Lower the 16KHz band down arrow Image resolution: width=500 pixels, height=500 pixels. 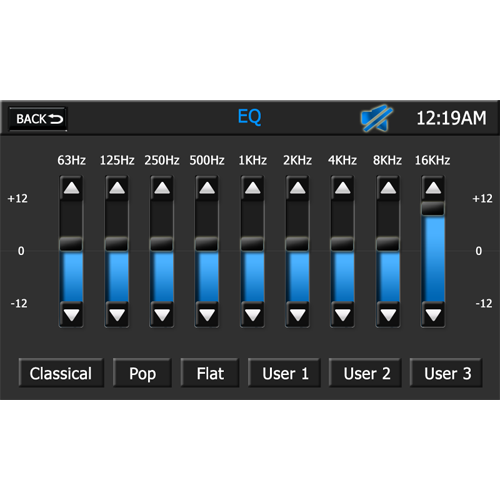tap(433, 314)
